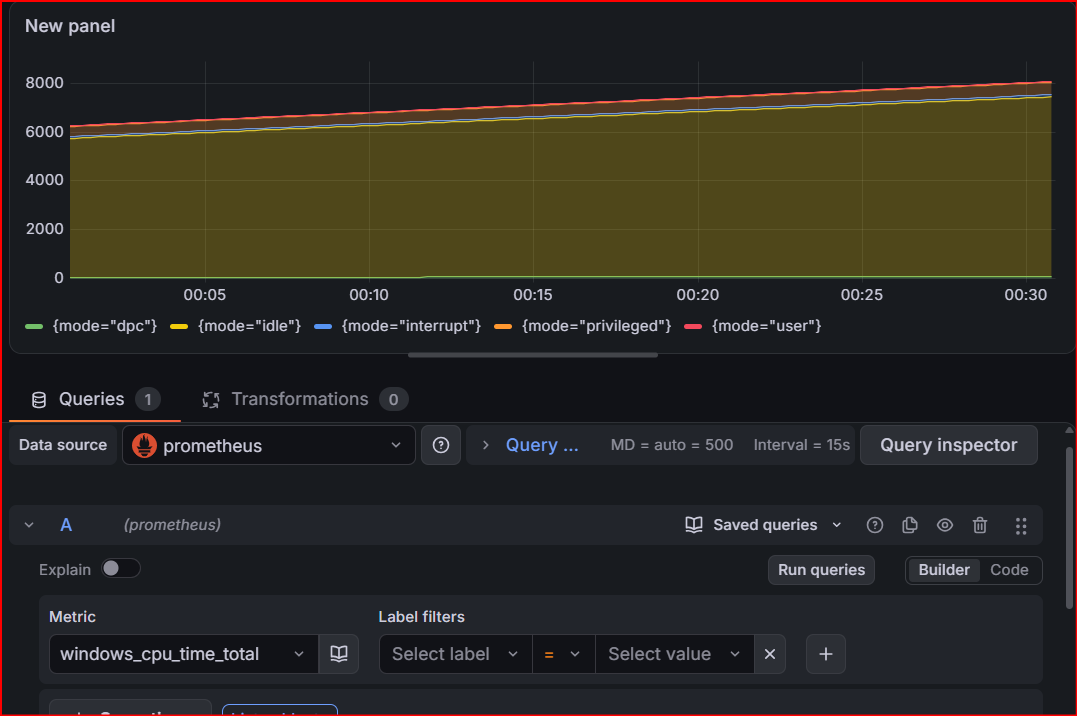Open metrics browser book icon
Viewport: 1077px width, 716px height.
339,654
